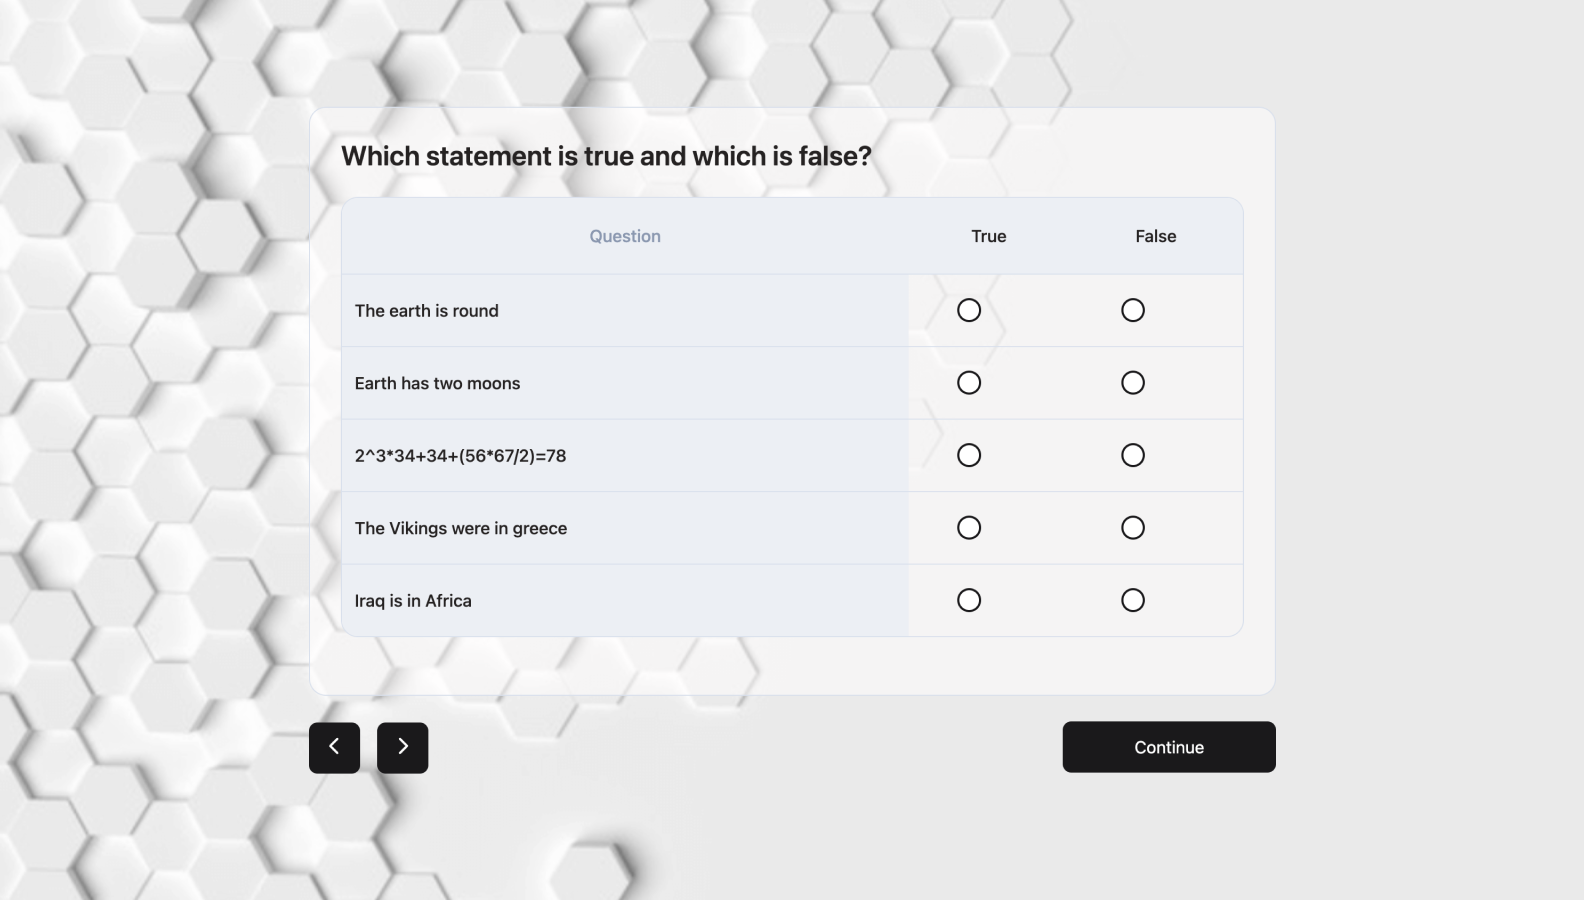Click the 'True' column header
Image resolution: width=1584 pixels, height=900 pixels.
pyautogui.click(x=989, y=236)
